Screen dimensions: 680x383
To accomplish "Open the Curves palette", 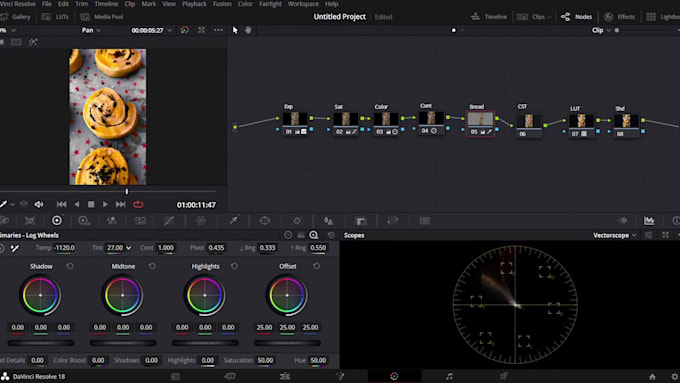I will tap(169, 221).
